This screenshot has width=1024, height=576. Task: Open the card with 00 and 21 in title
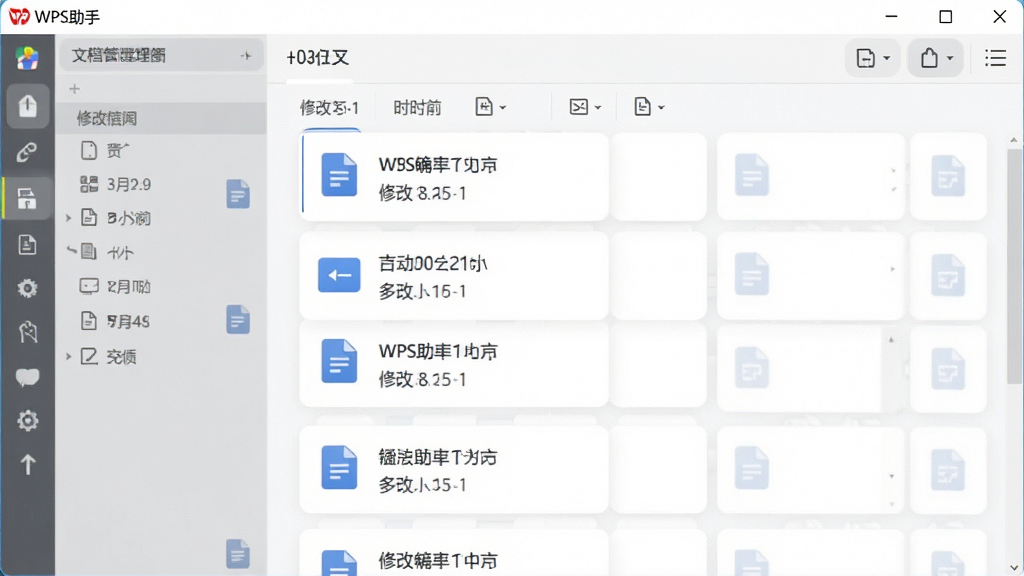click(454, 276)
